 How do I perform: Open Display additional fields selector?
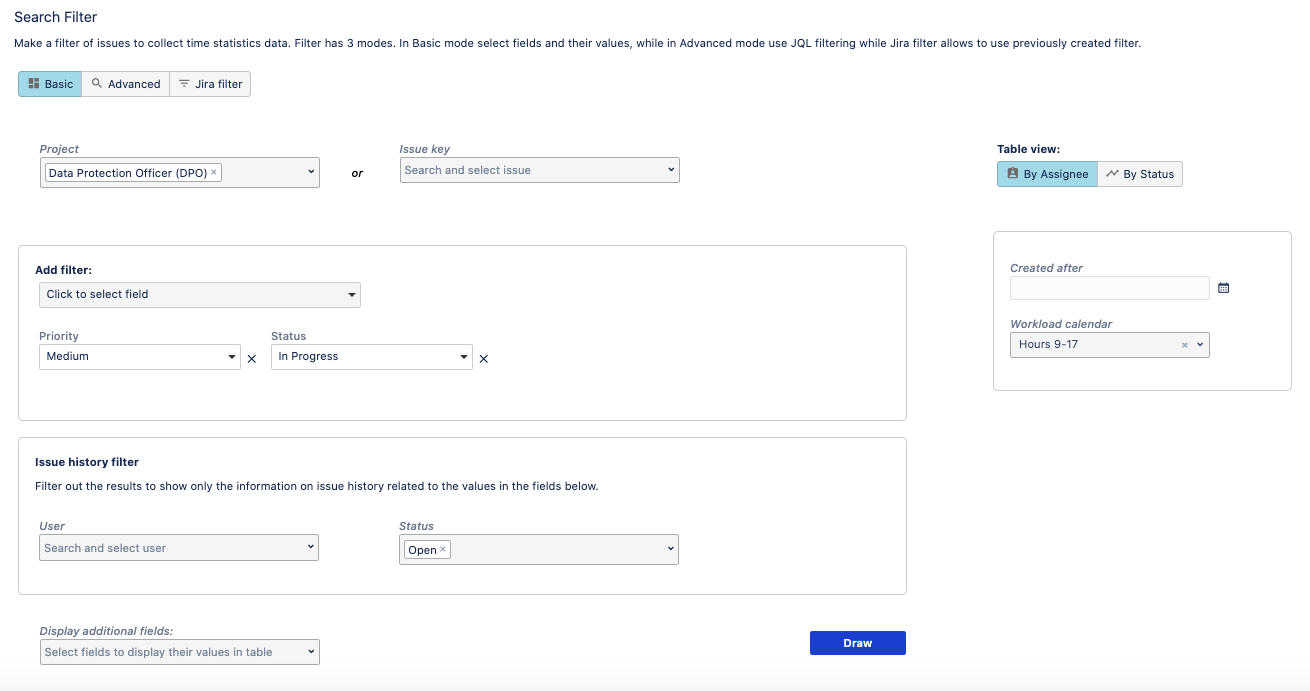click(x=180, y=652)
